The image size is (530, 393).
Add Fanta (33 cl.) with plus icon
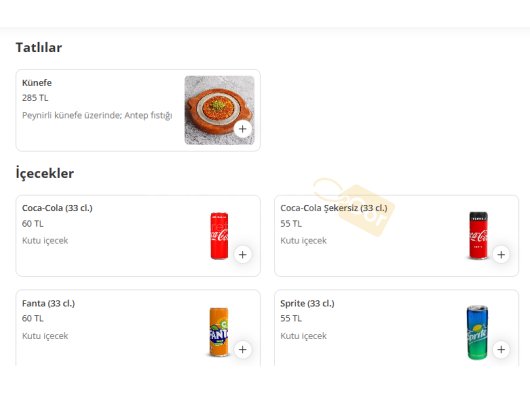pyautogui.click(x=242, y=349)
